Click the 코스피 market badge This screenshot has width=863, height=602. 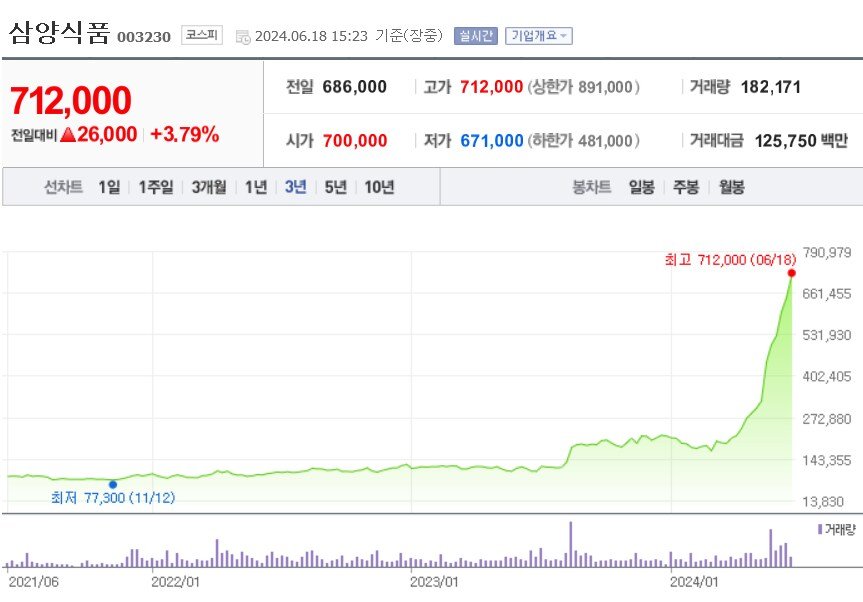click(x=202, y=36)
